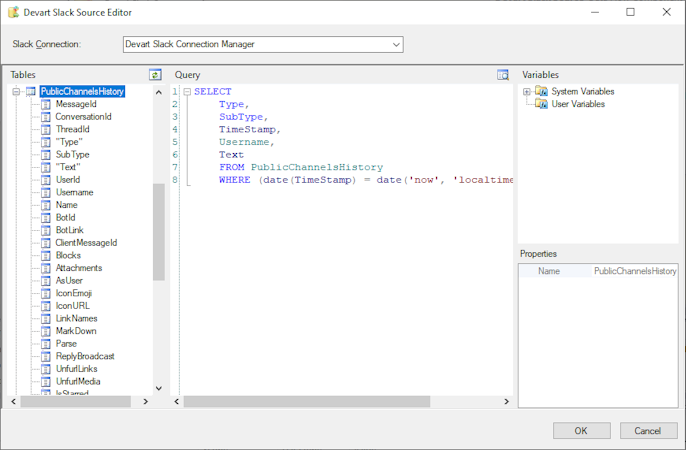Click the SubType line in query

tap(243, 117)
